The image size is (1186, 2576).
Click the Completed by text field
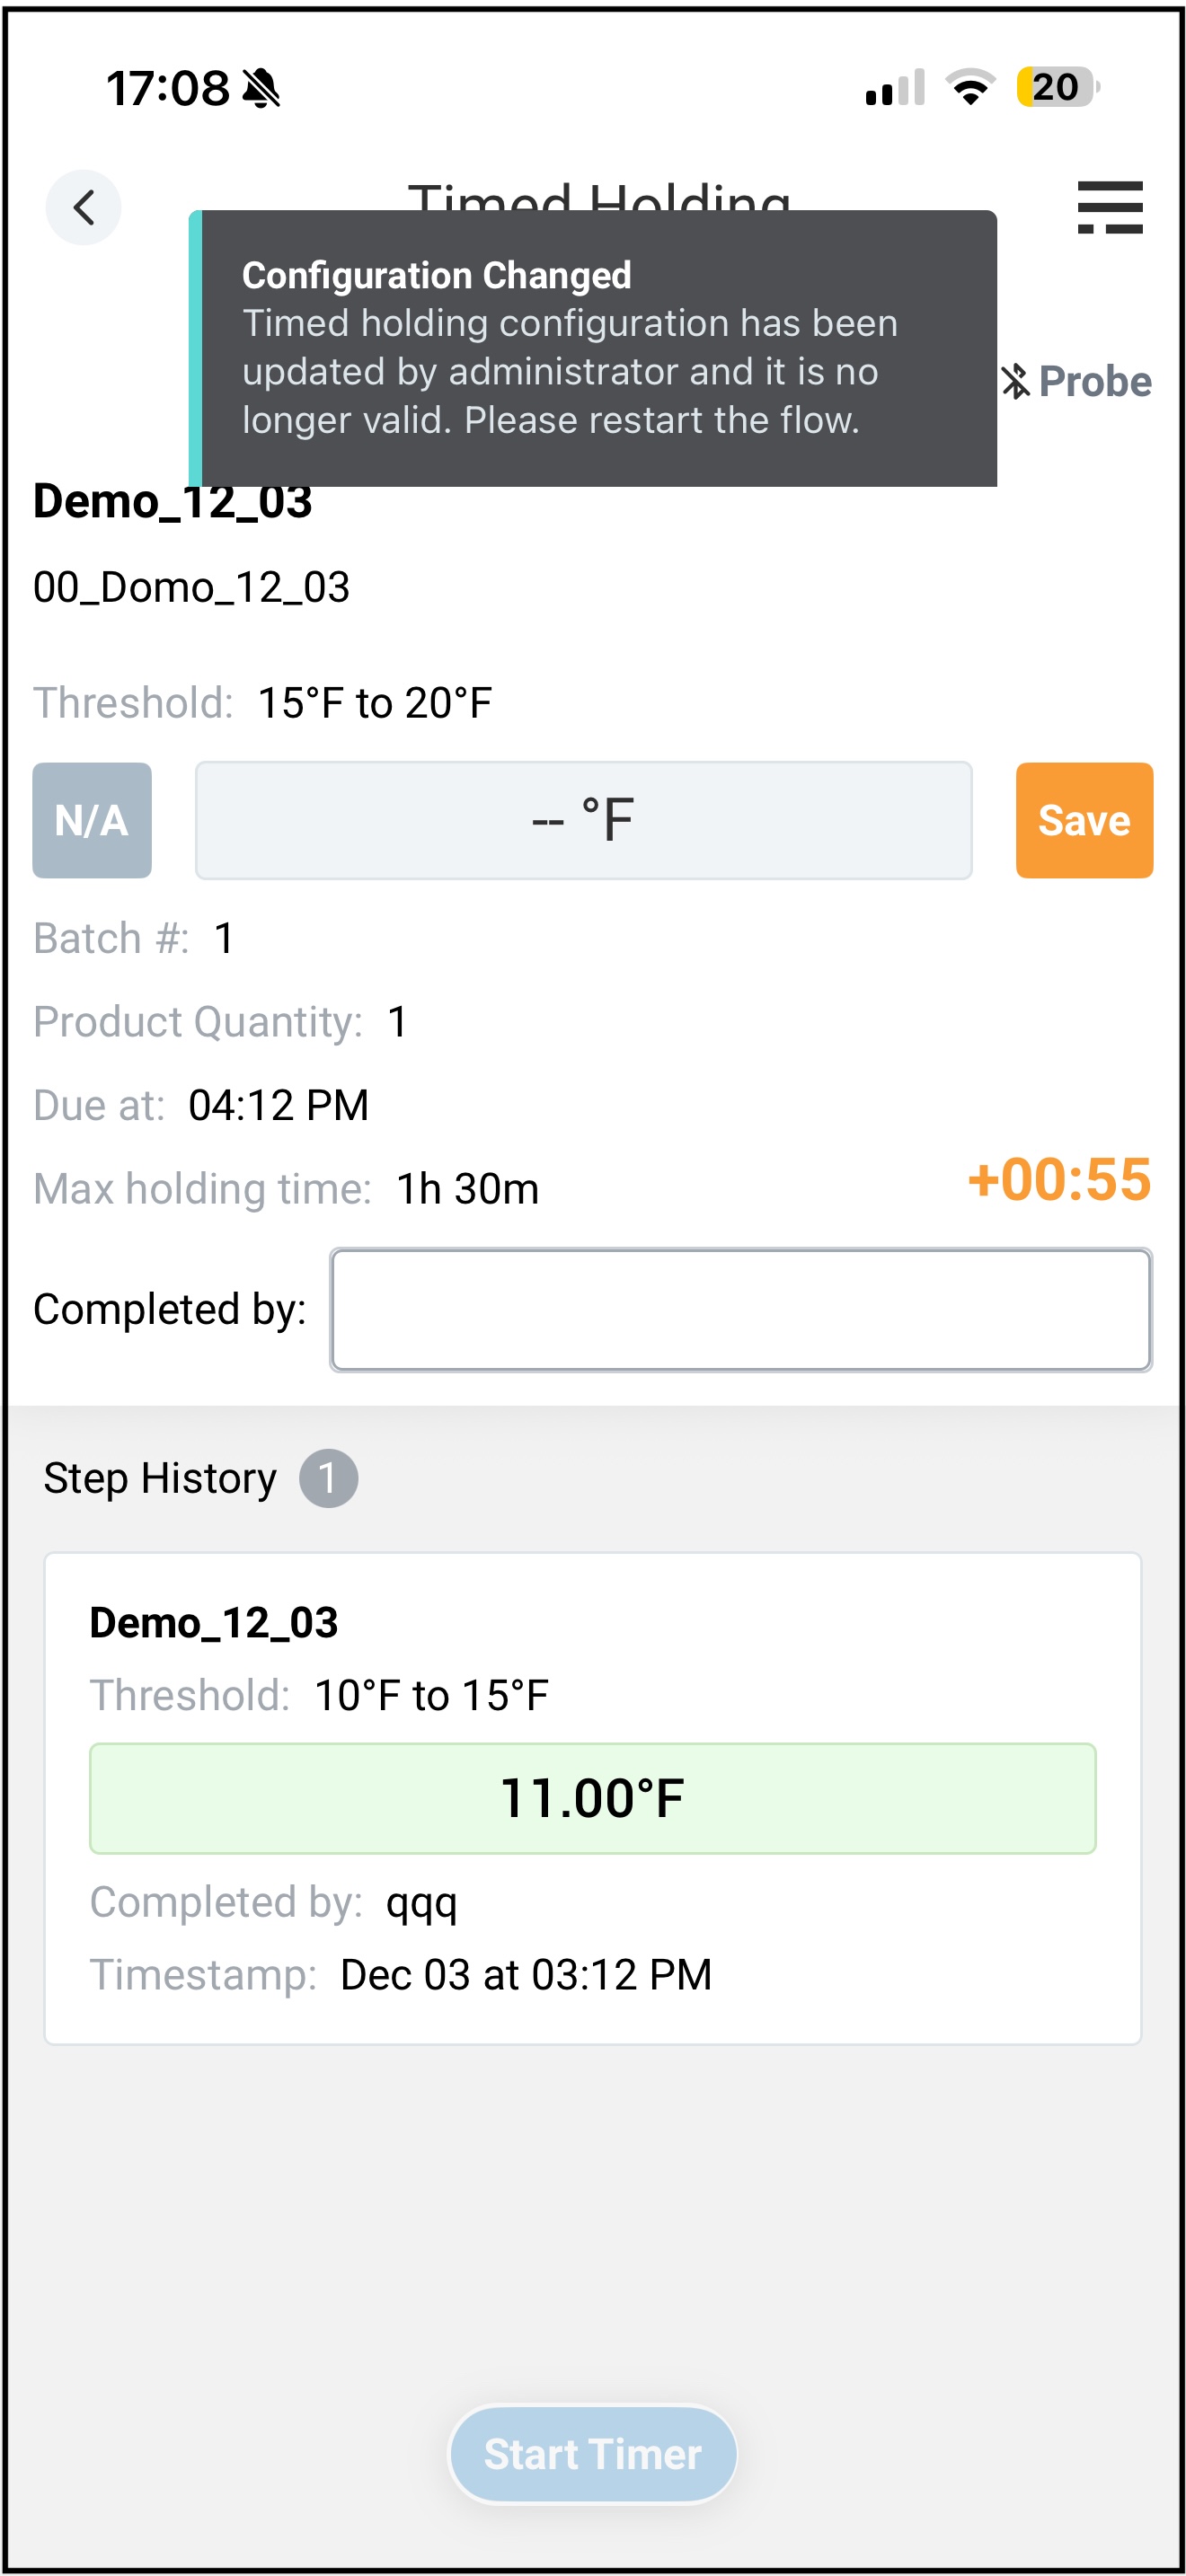pyautogui.click(x=740, y=1309)
